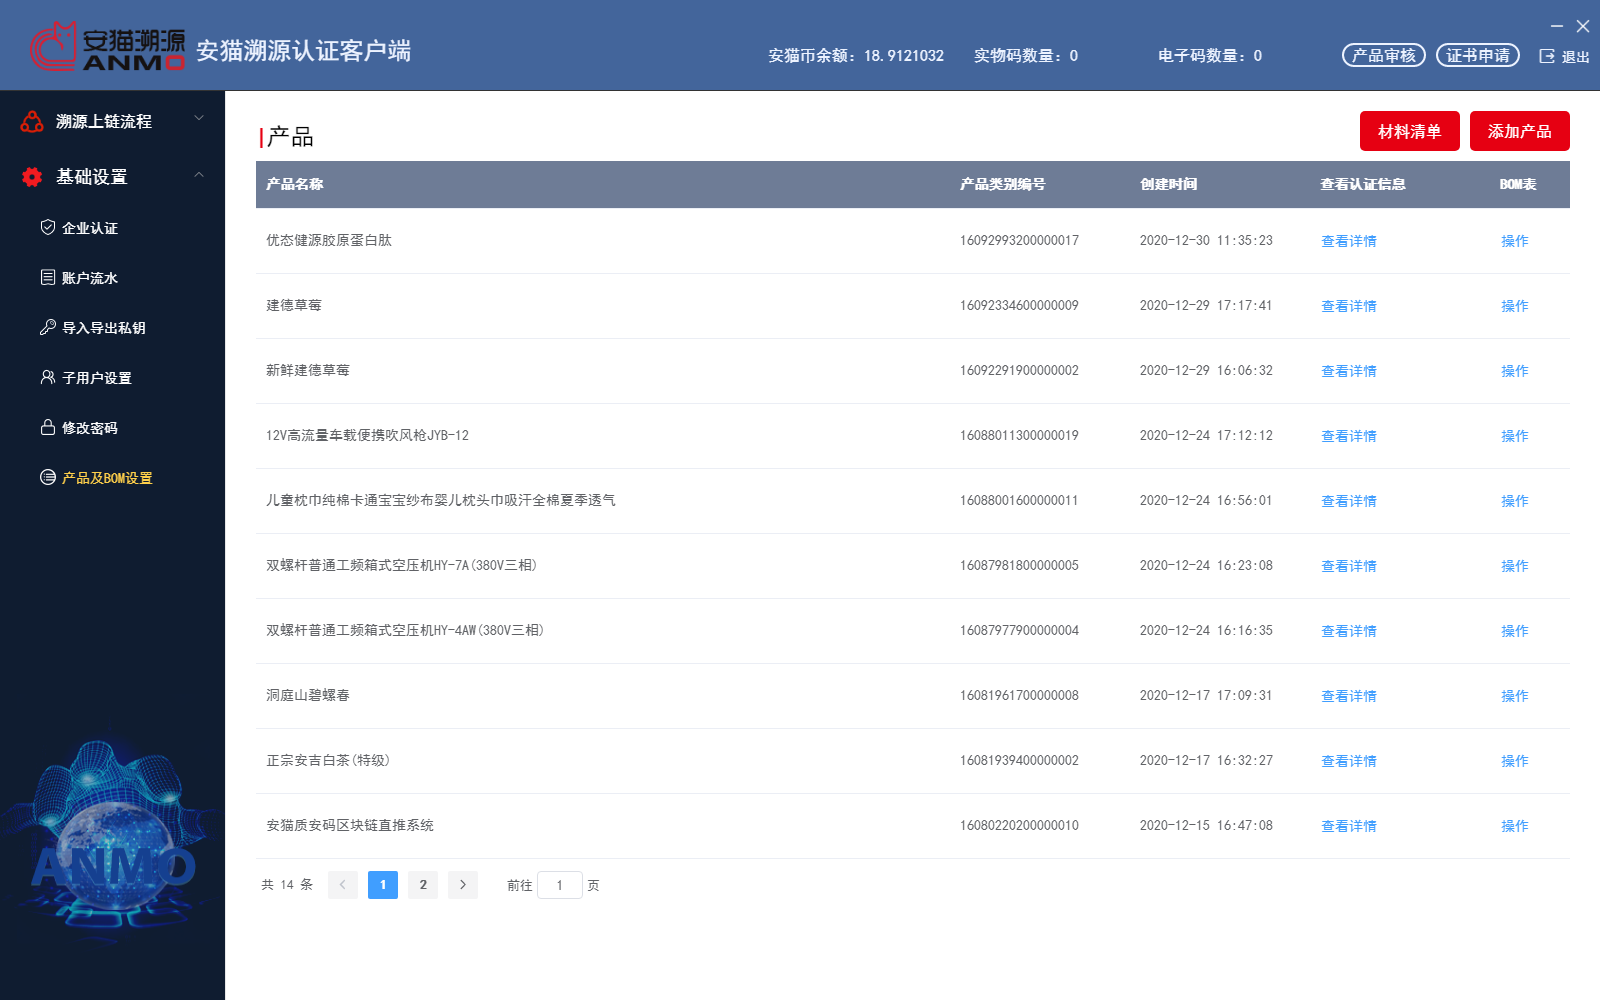
Task: Click product number 16080220200000010
Action: coord(1019,826)
